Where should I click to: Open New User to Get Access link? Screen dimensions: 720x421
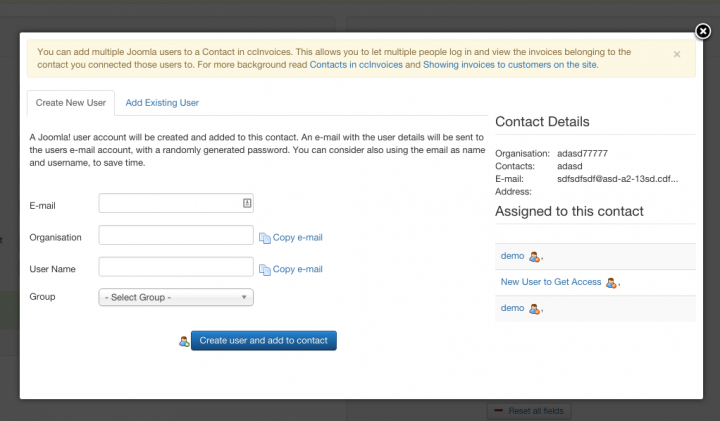click(x=551, y=282)
